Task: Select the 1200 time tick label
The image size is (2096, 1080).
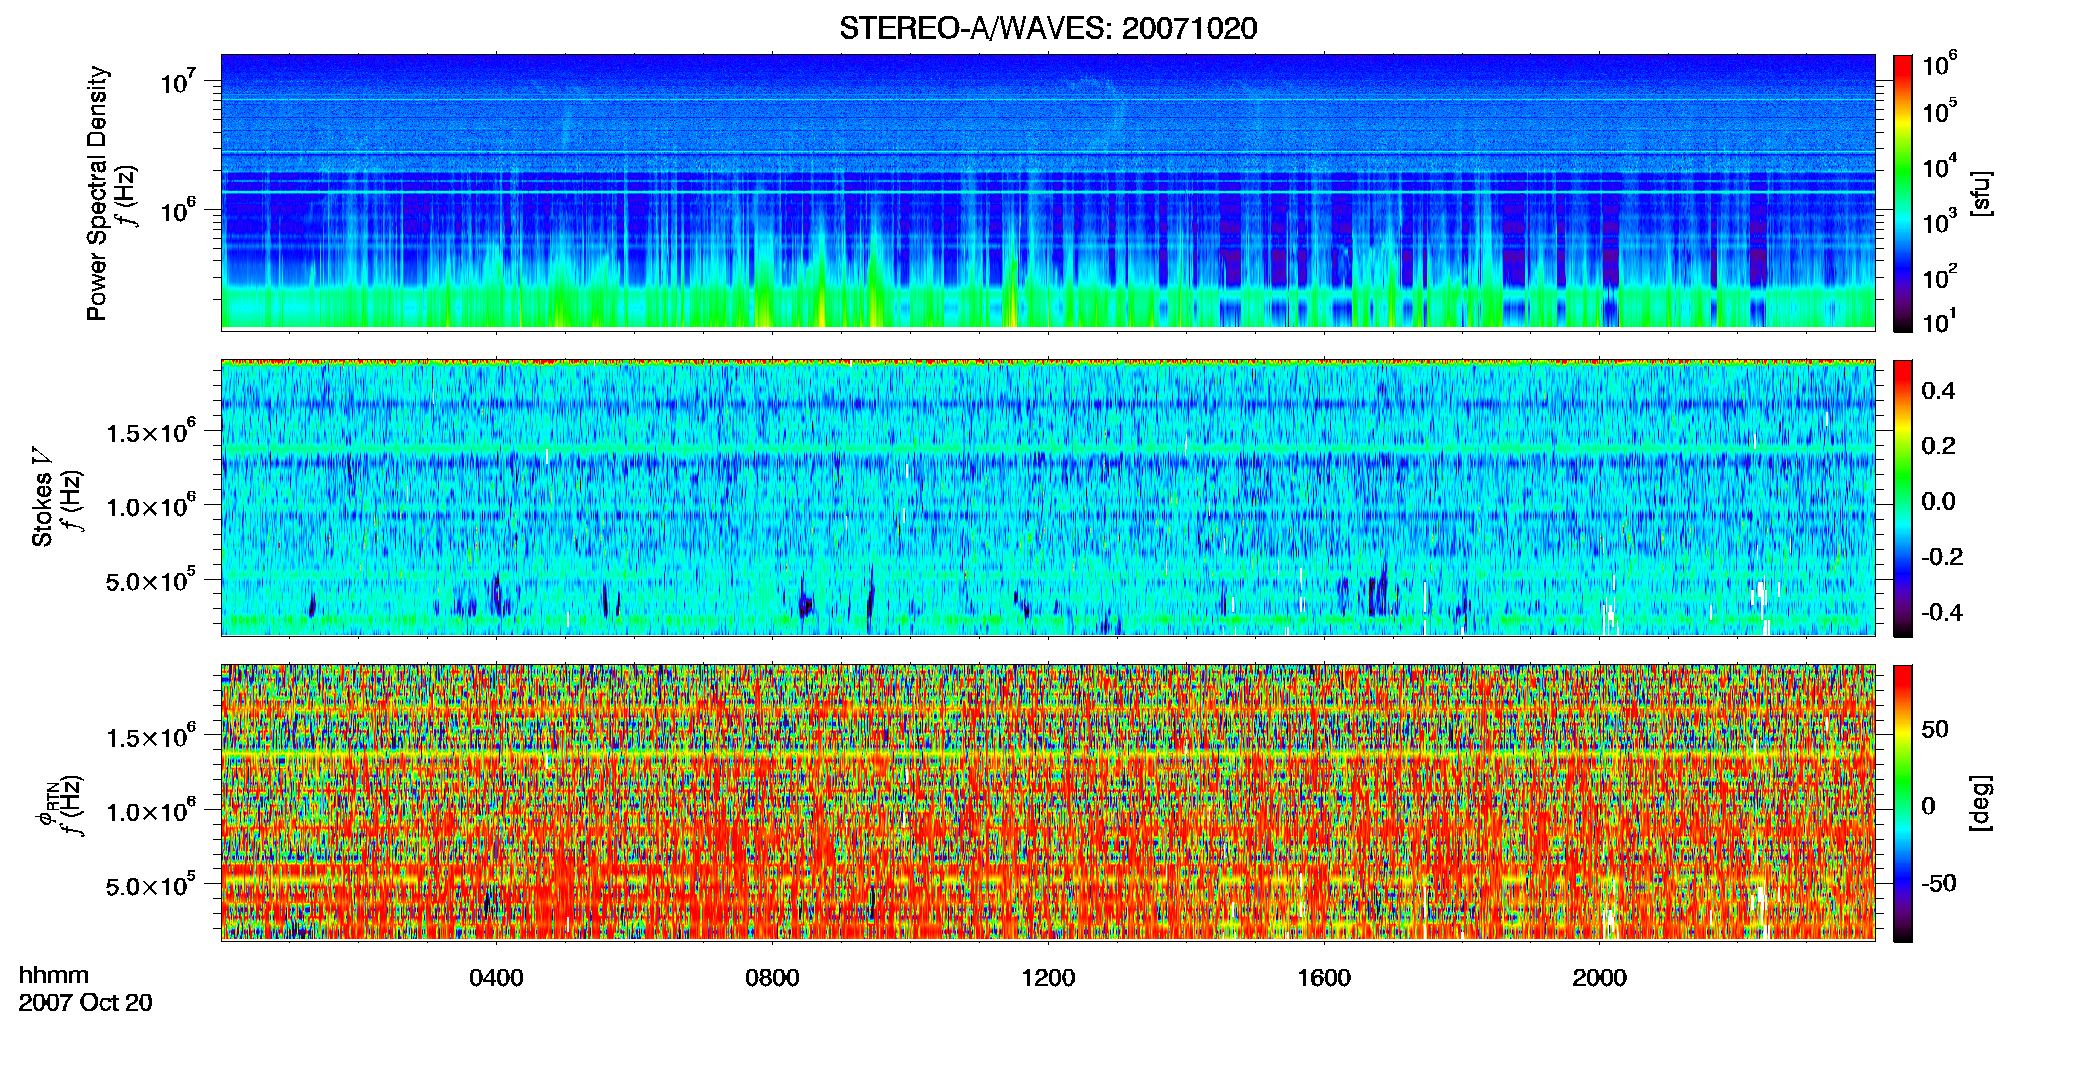Action: pos(1048,977)
